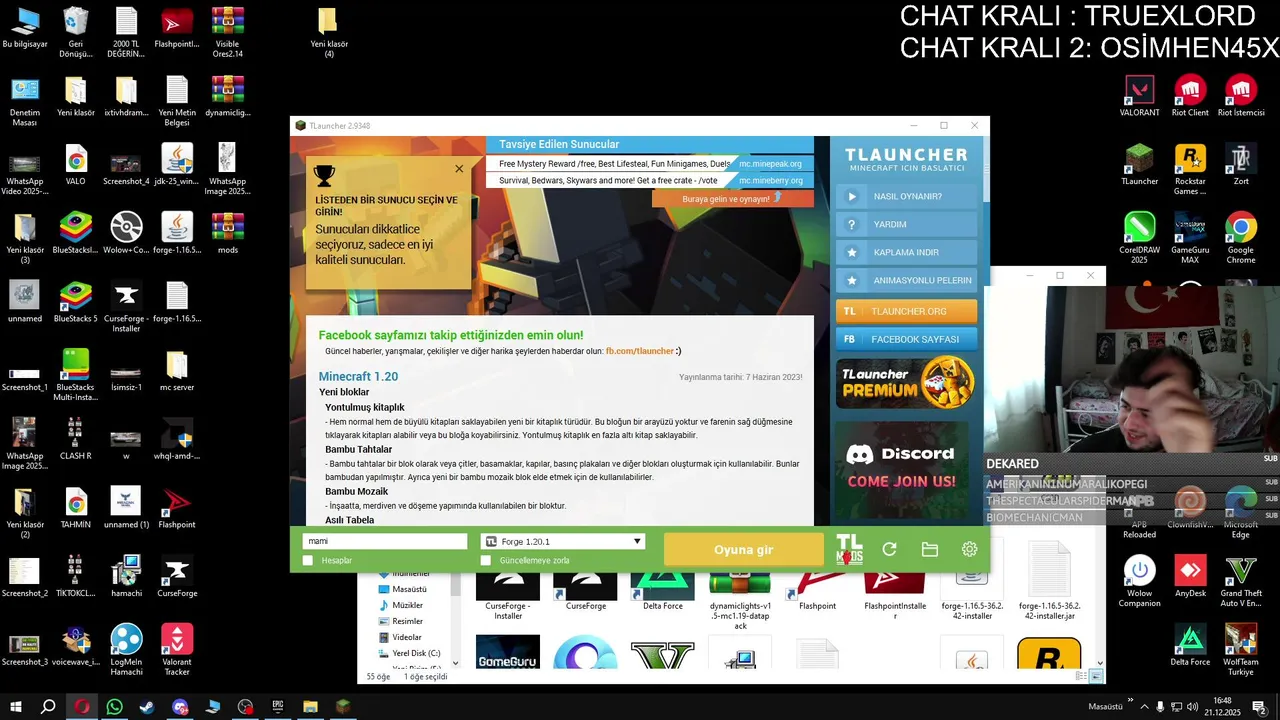Select forge-1.16.5-36.2.42-installer.jar in Explorer
Viewport: 1280px width, 720px height.
click(1049, 582)
